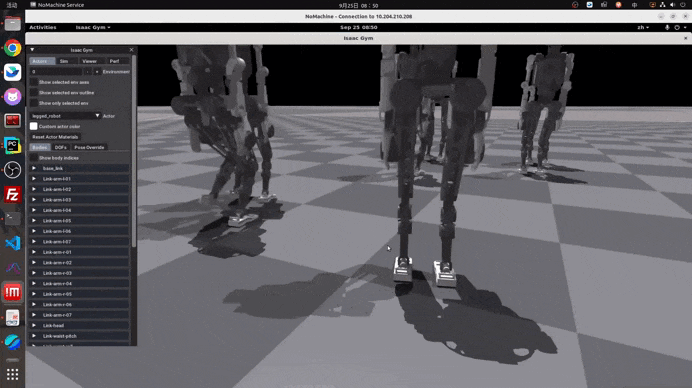Expand the Link-waist-pitch node
The width and height of the screenshot is (692, 388).
34,336
